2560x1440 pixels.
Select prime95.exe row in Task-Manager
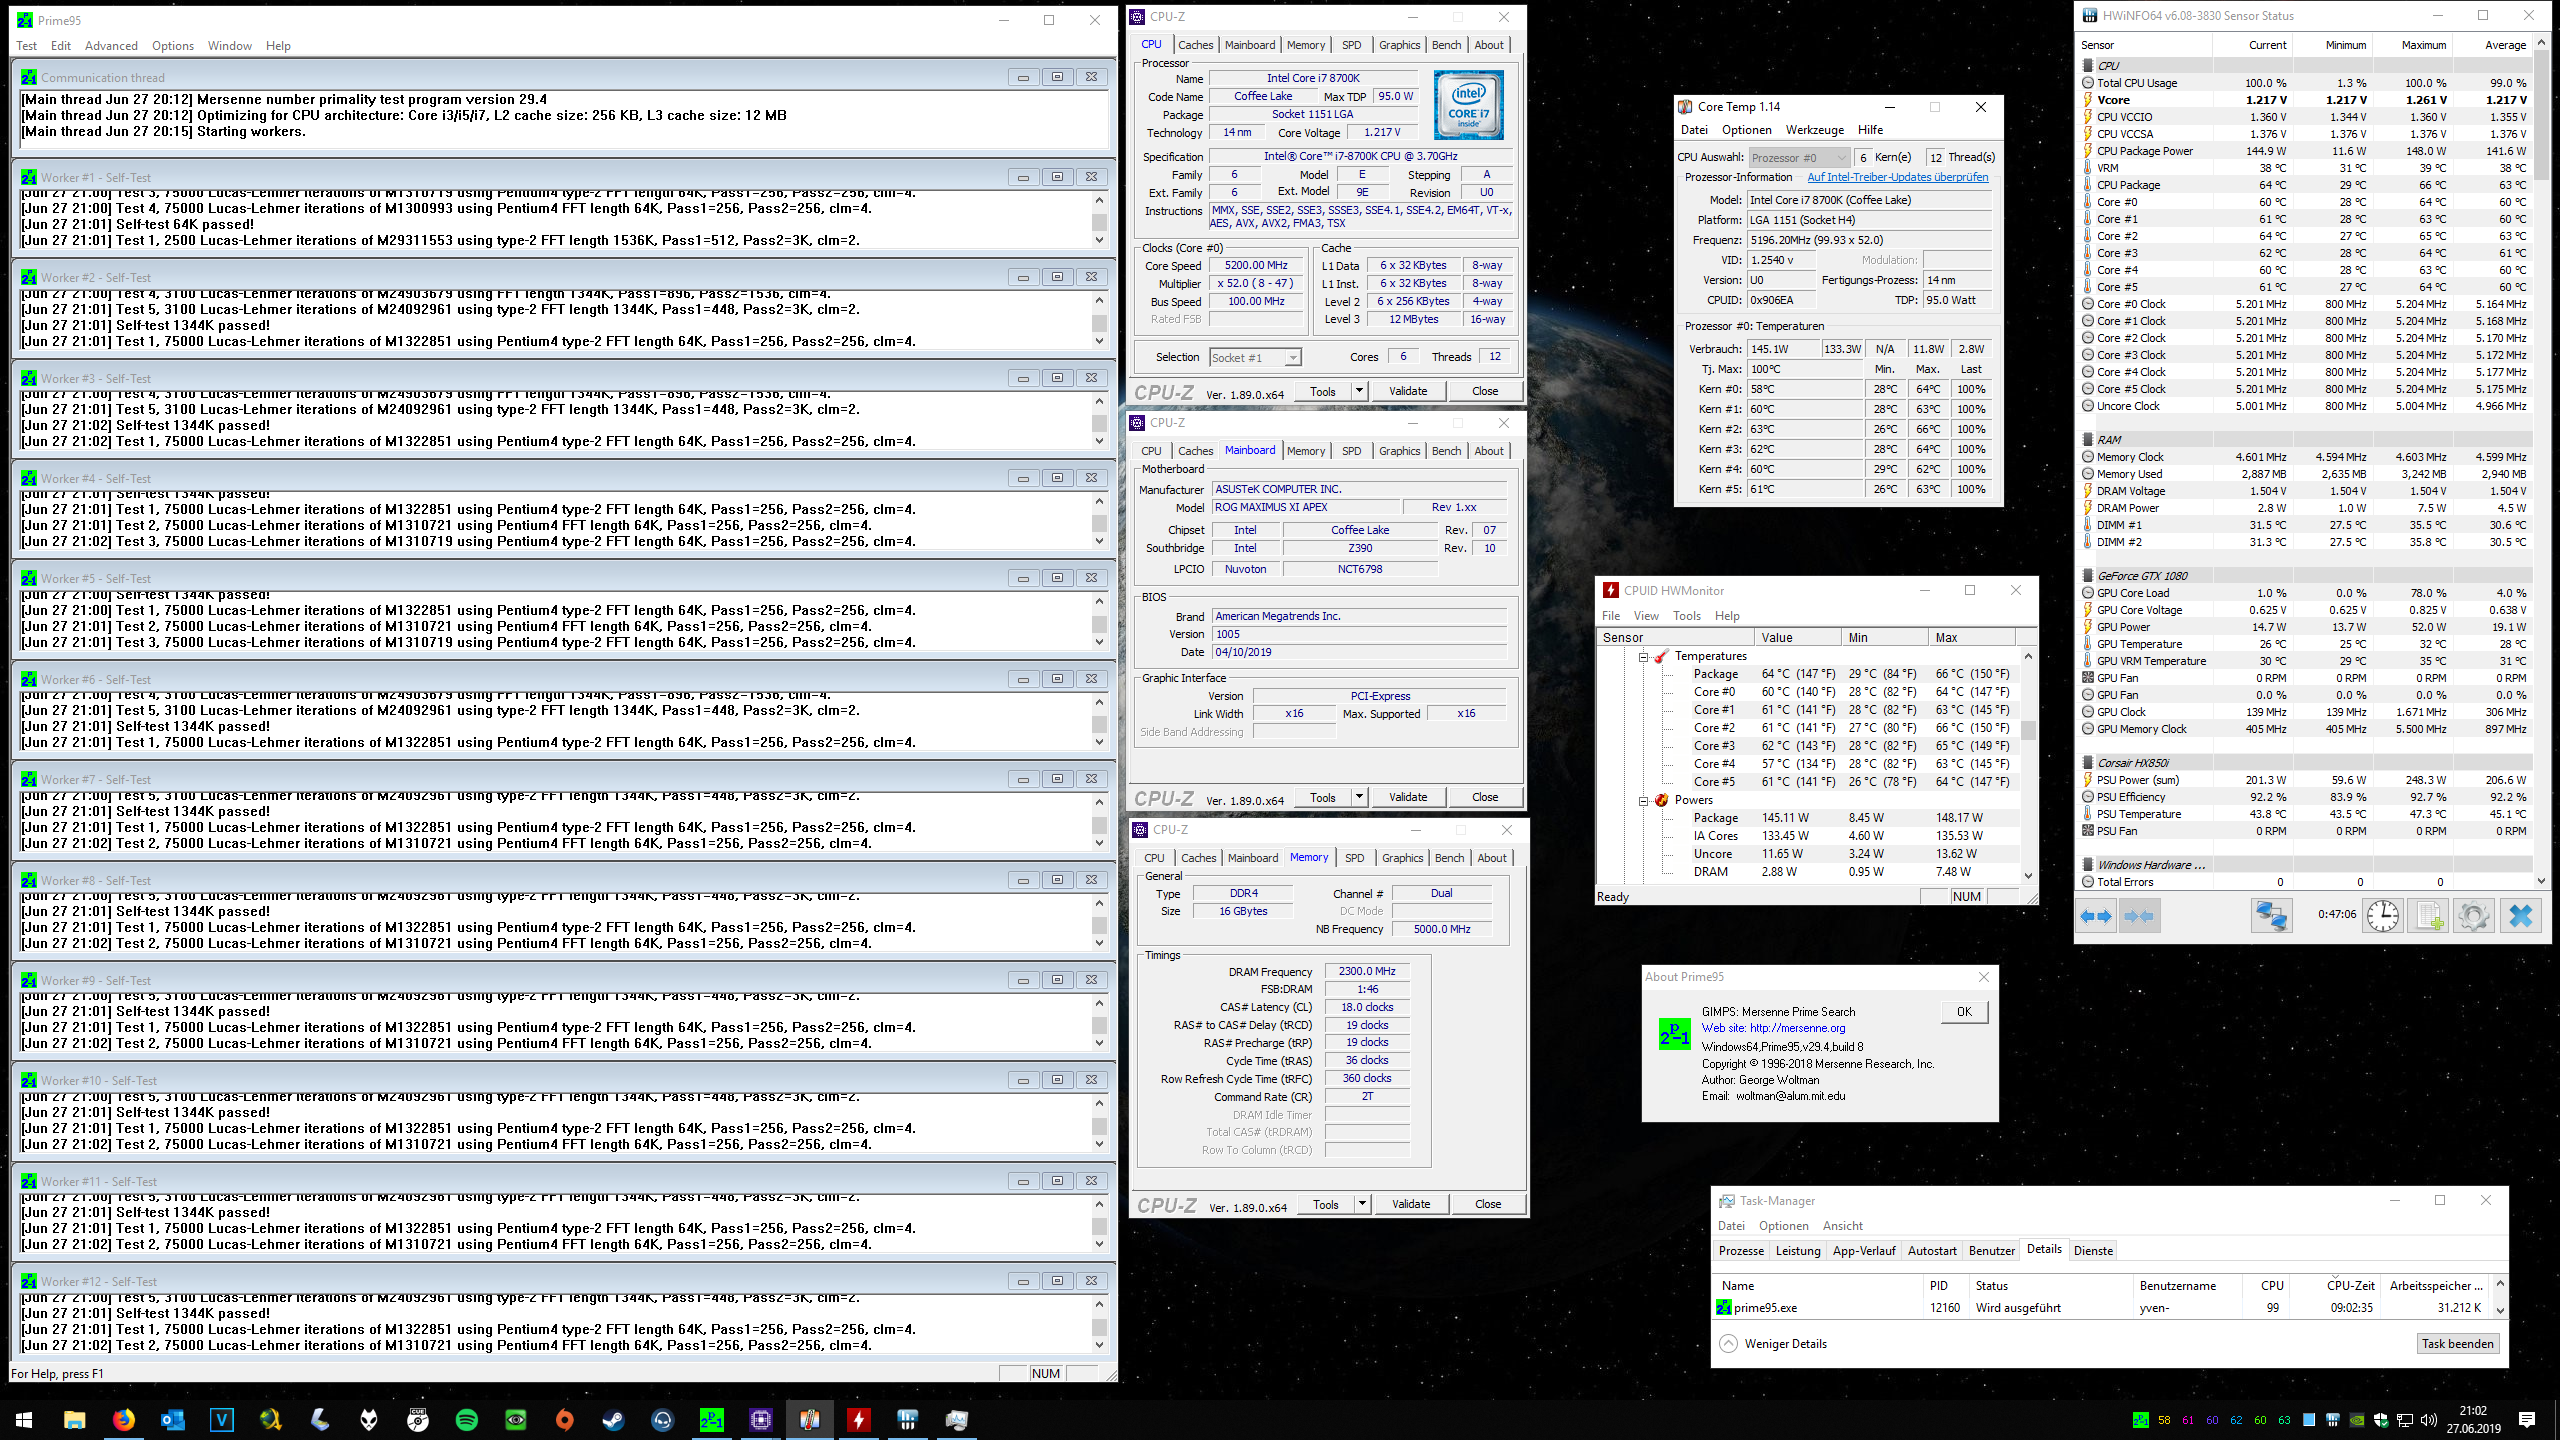pyautogui.click(x=1765, y=1308)
